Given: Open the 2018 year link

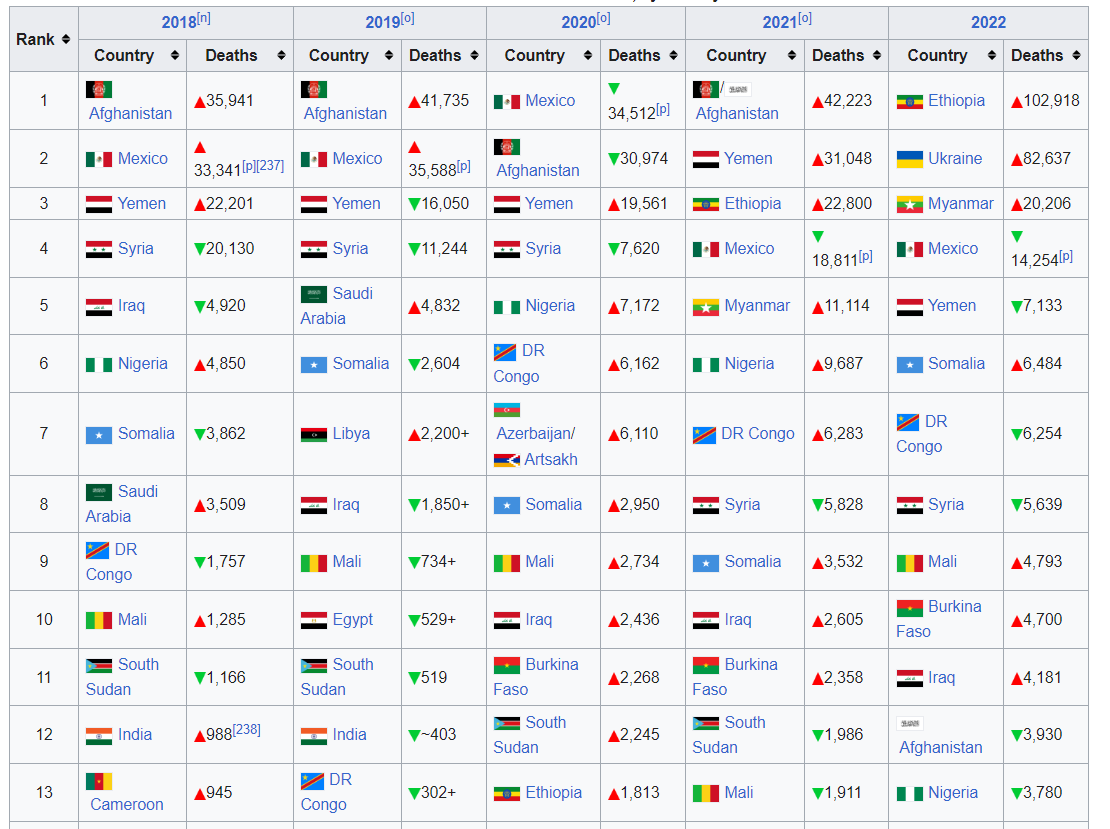Looking at the screenshot, I should pyautogui.click(x=179, y=23).
